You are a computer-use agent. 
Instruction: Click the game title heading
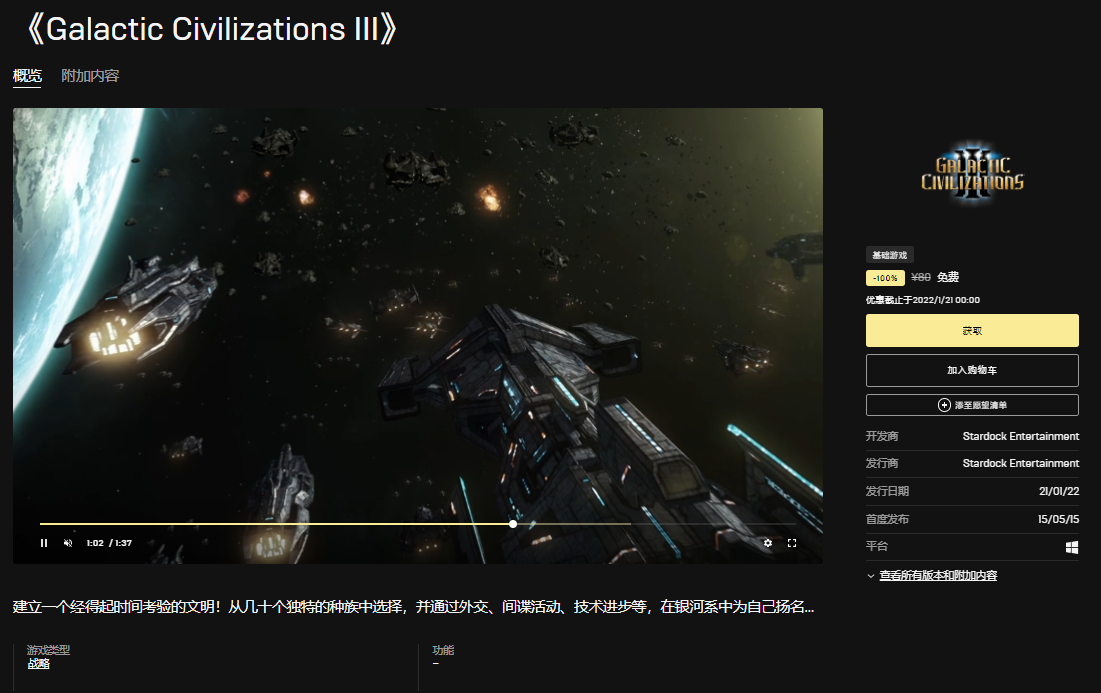[x=211, y=29]
